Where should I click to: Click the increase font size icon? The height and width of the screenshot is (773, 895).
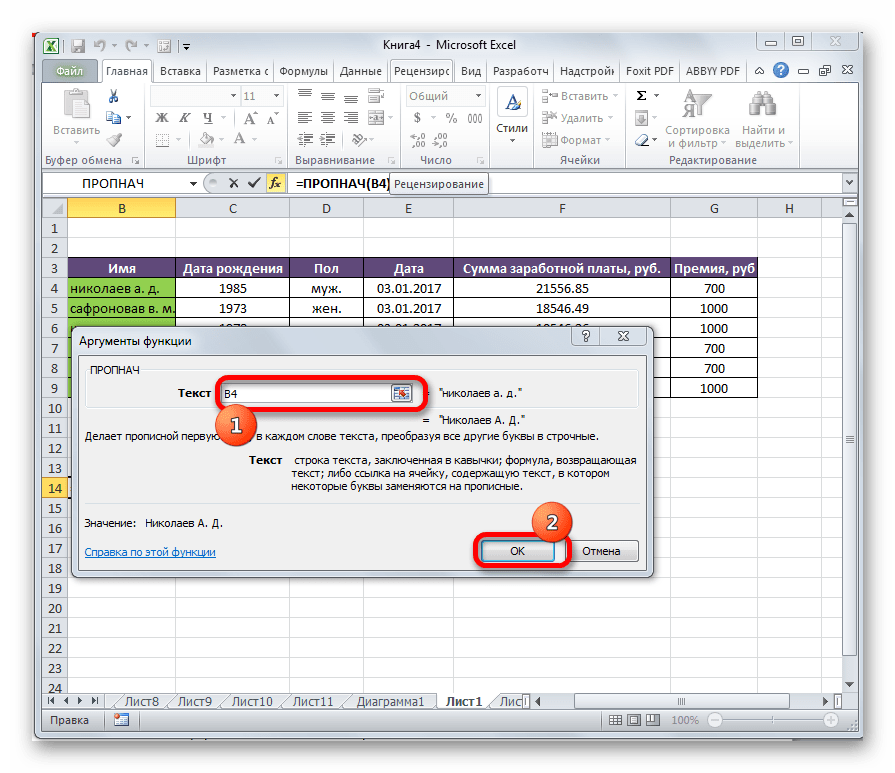point(251,118)
